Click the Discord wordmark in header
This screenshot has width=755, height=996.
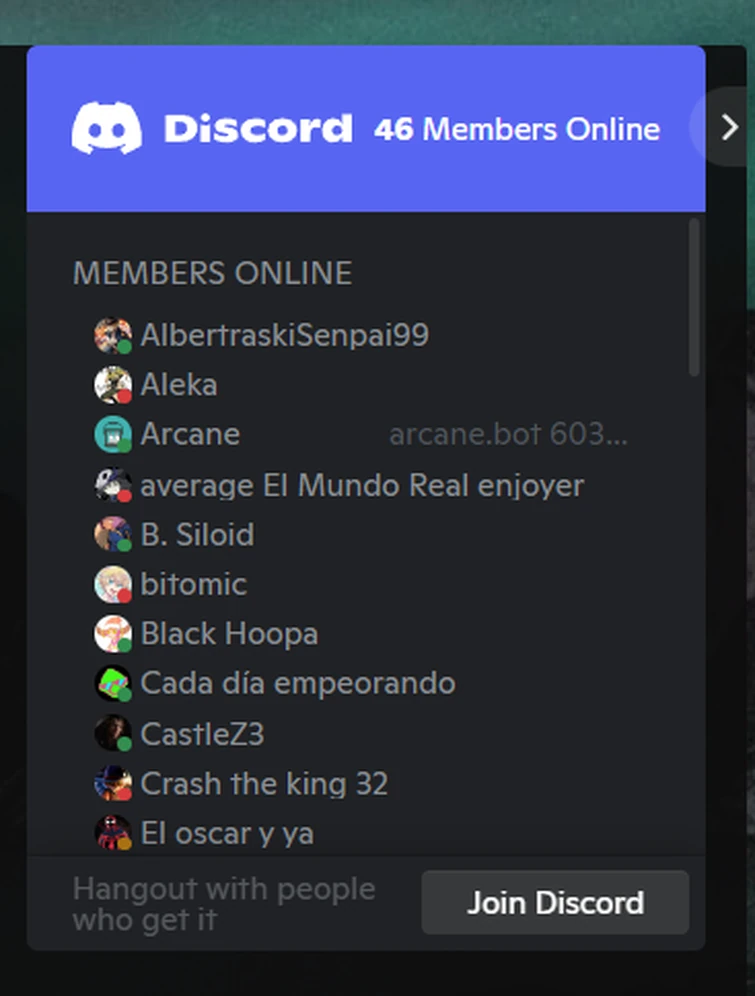[258, 128]
